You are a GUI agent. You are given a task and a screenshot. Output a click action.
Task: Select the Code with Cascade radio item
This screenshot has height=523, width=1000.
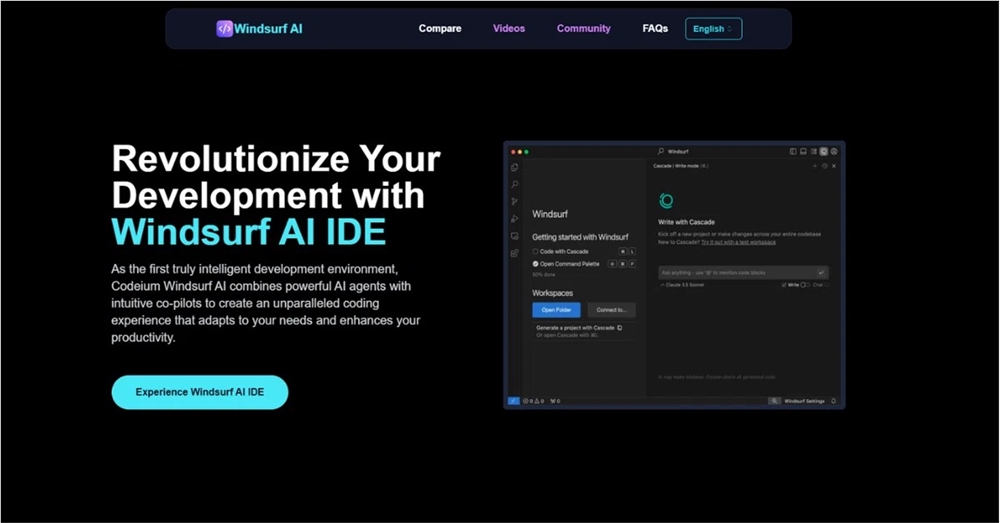point(536,251)
